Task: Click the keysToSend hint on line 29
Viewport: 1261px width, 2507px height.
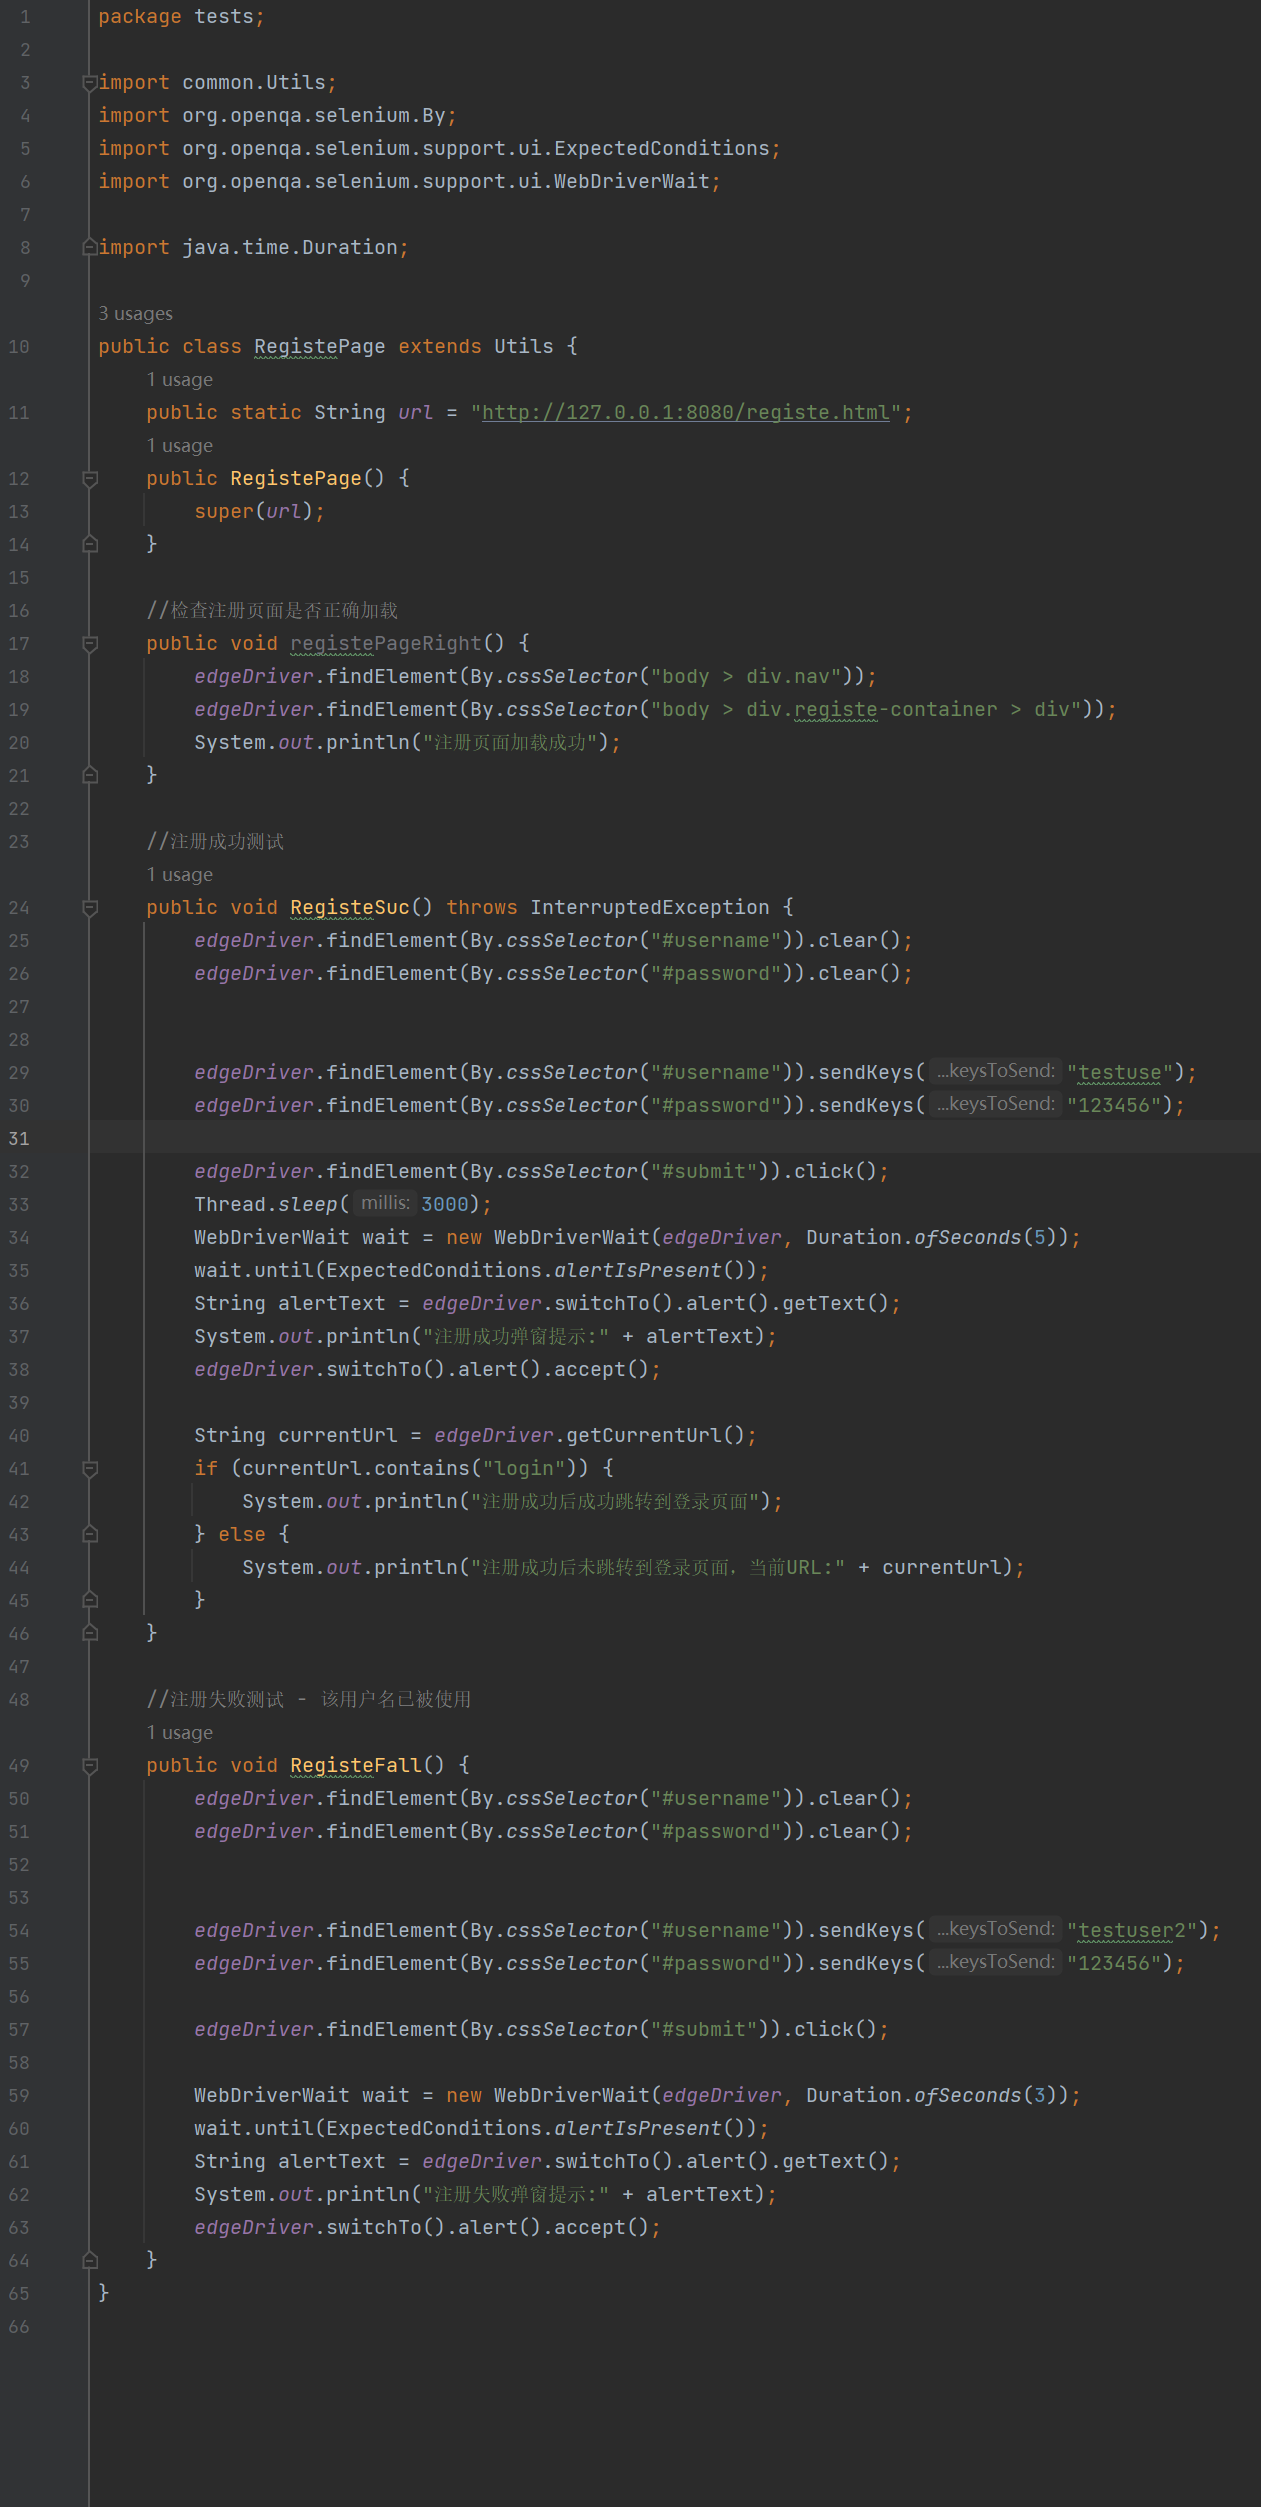Action: 995,1072
